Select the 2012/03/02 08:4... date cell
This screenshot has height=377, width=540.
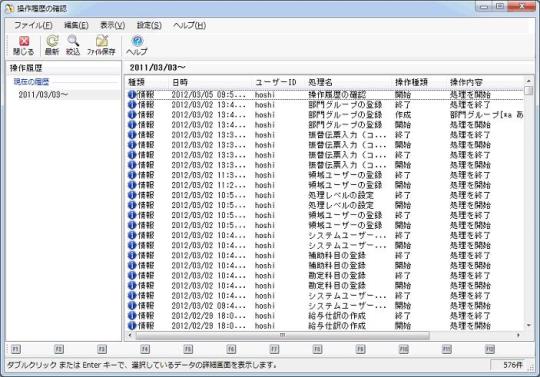click(x=209, y=306)
